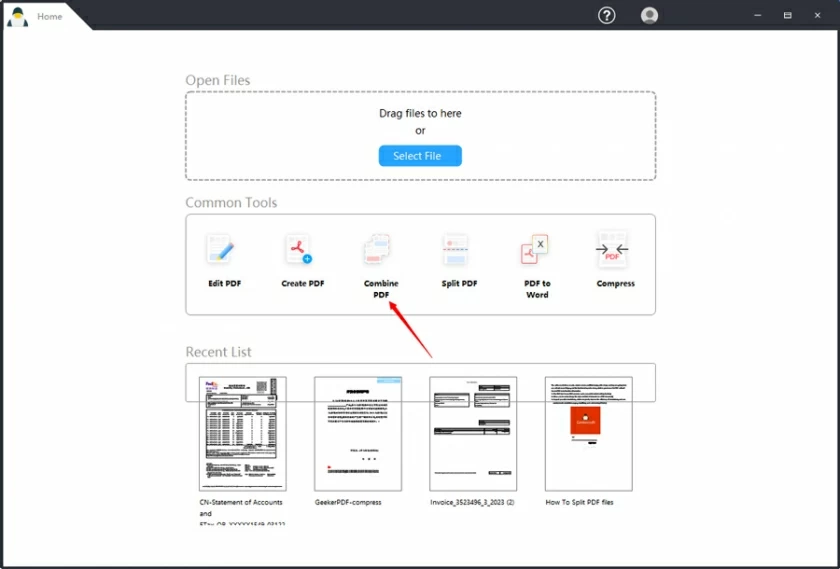The image size is (840, 569).
Task: Open the How To Split PDF files thumbnail
Action: (589, 433)
